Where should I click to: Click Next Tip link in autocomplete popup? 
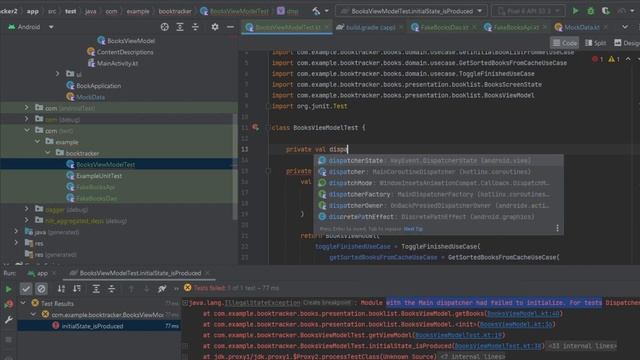coord(413,229)
